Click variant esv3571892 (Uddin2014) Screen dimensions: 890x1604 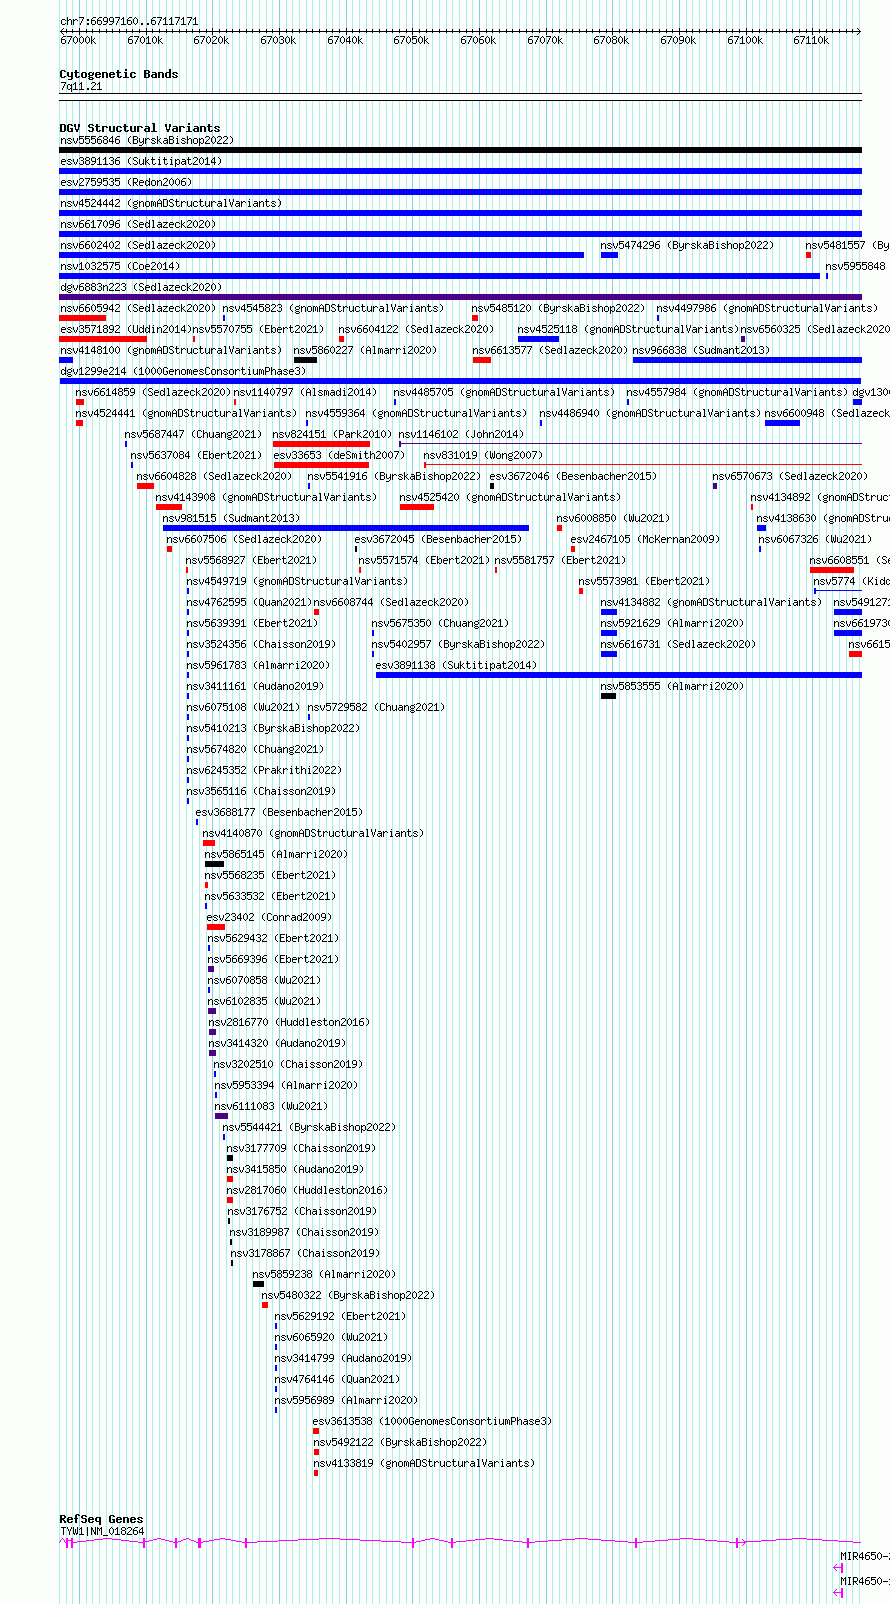pos(125,329)
